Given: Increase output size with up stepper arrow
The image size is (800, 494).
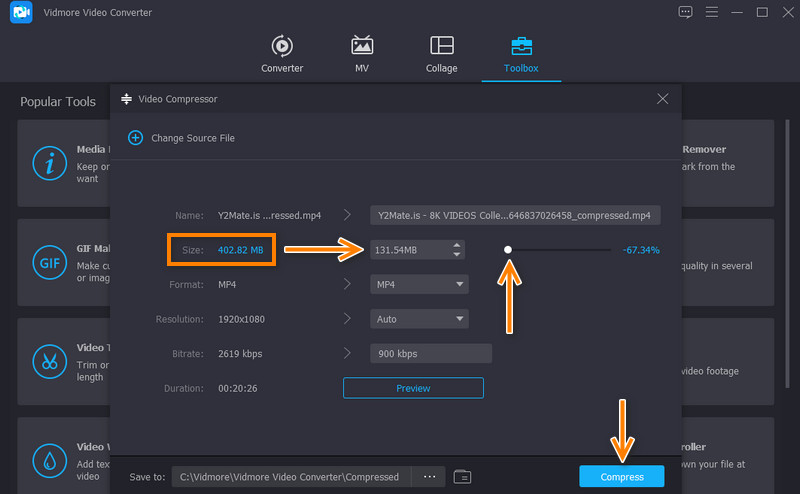Looking at the screenshot, I should pyautogui.click(x=457, y=245).
